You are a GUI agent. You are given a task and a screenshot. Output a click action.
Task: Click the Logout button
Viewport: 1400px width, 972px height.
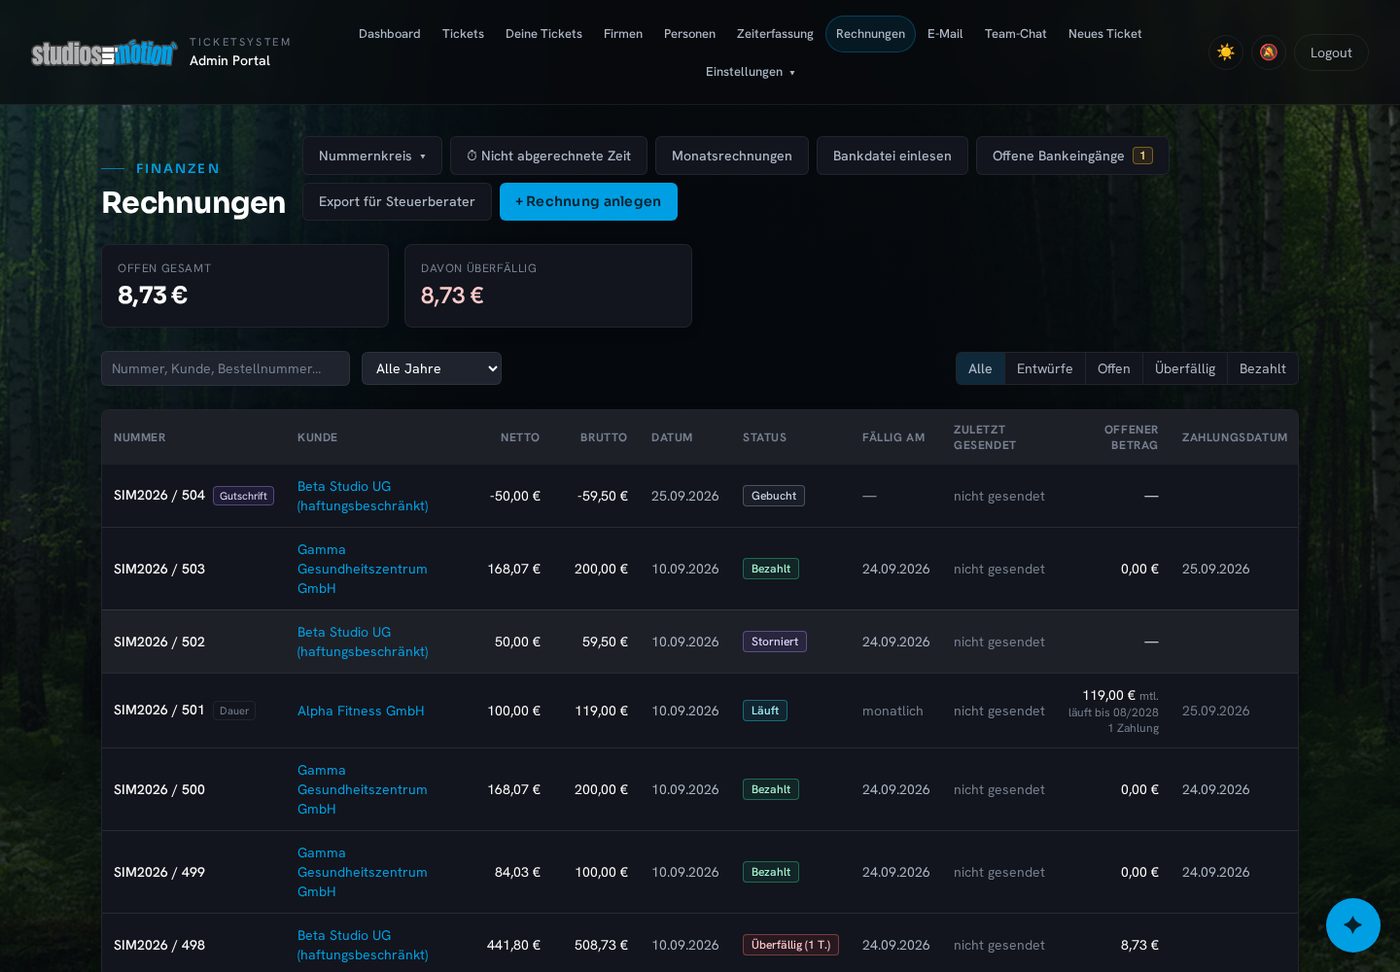(1330, 53)
